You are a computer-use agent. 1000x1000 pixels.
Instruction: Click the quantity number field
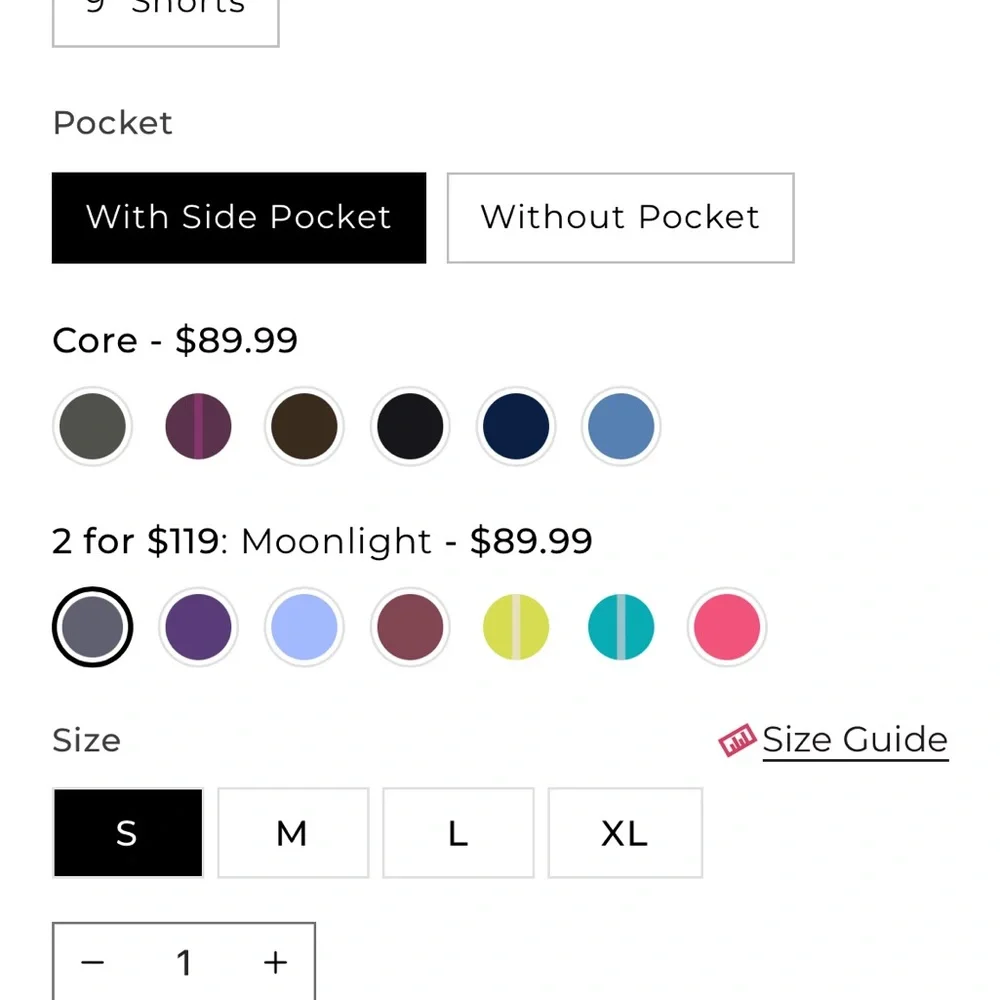(184, 963)
